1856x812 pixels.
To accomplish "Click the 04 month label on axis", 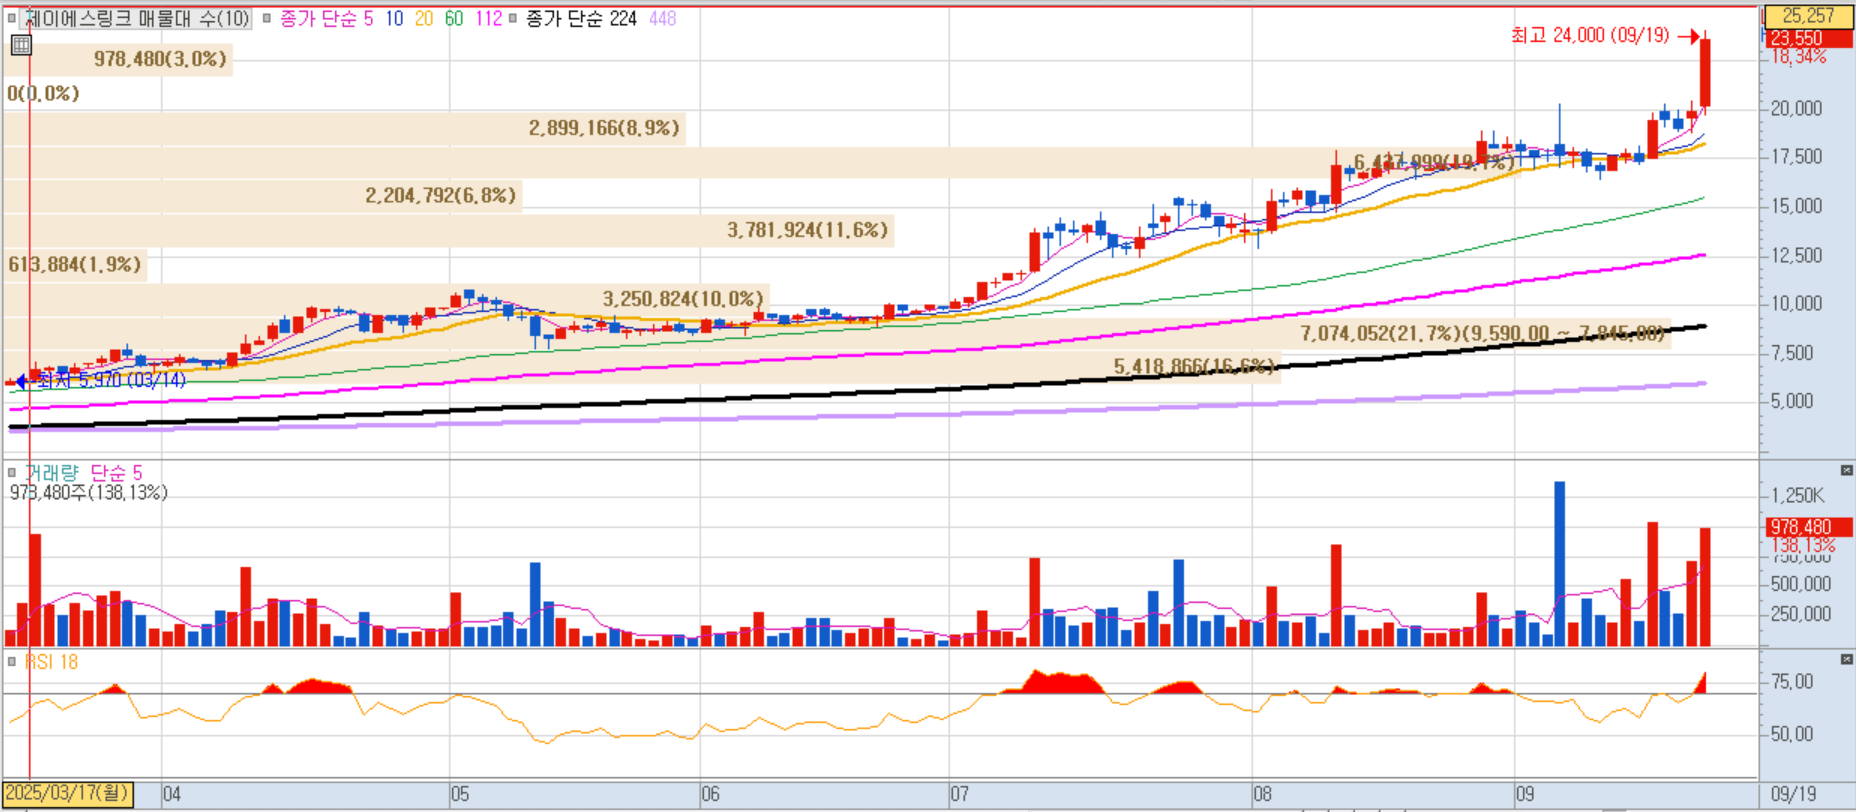I will click(x=172, y=794).
